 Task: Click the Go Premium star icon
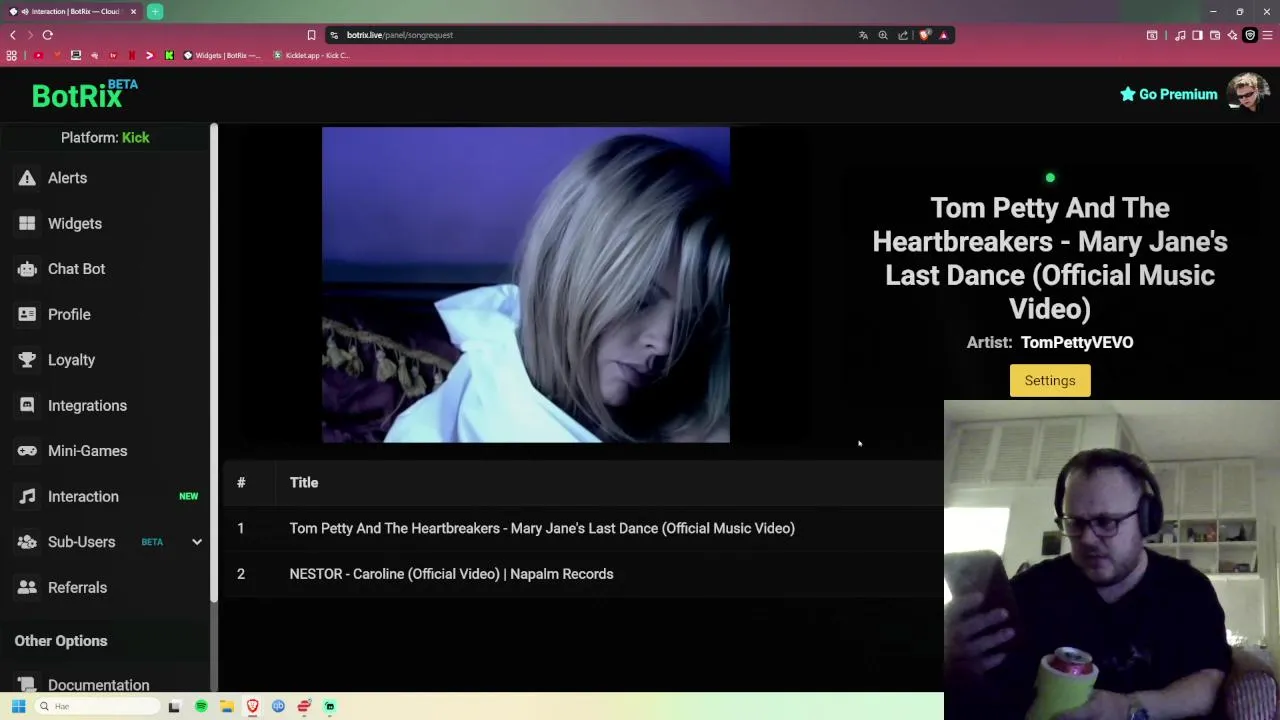coord(1128,94)
